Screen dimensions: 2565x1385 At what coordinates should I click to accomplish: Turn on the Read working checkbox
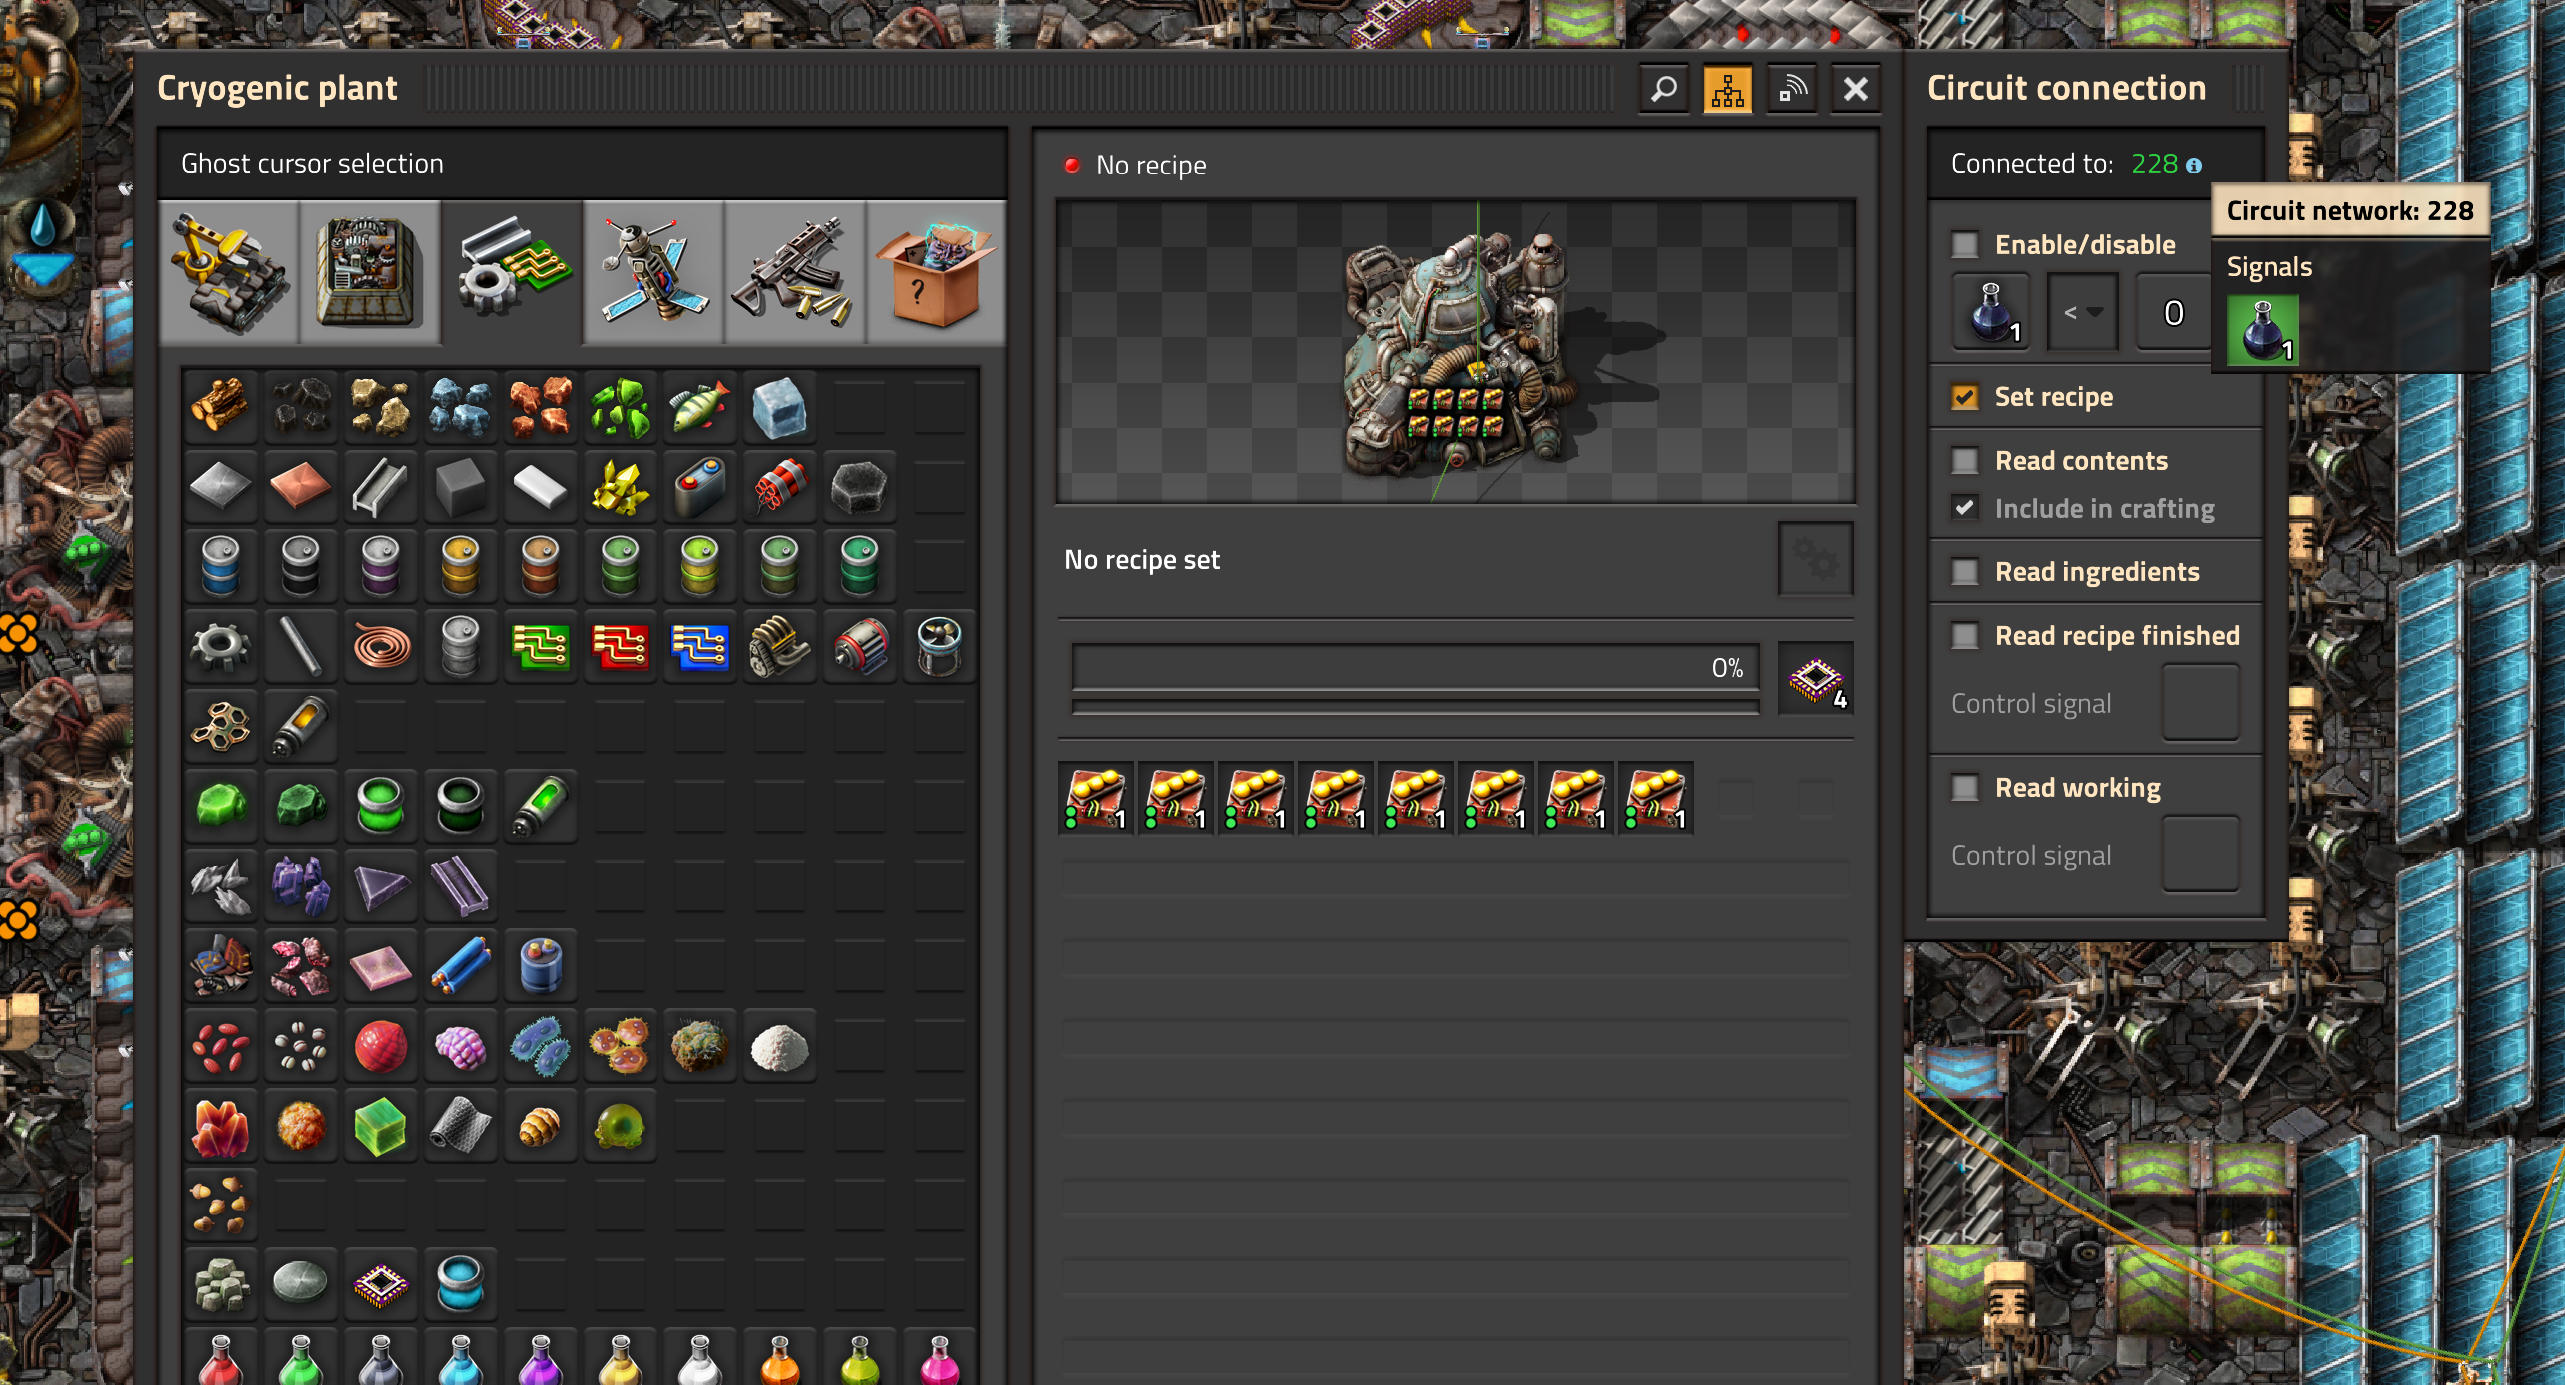tap(1965, 788)
